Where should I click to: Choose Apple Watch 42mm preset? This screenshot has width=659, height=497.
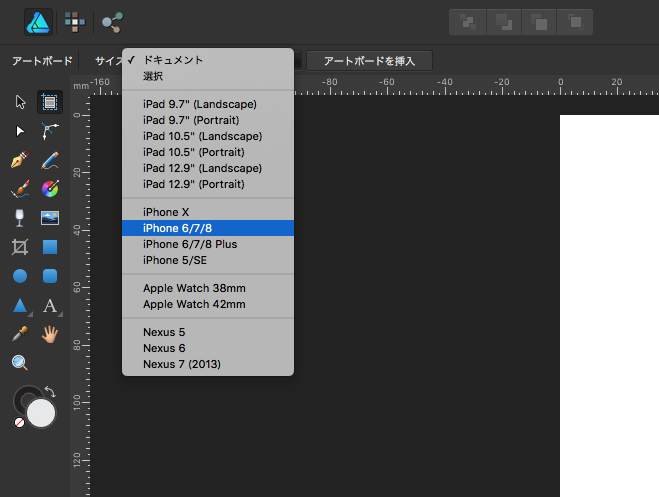click(x=208, y=304)
